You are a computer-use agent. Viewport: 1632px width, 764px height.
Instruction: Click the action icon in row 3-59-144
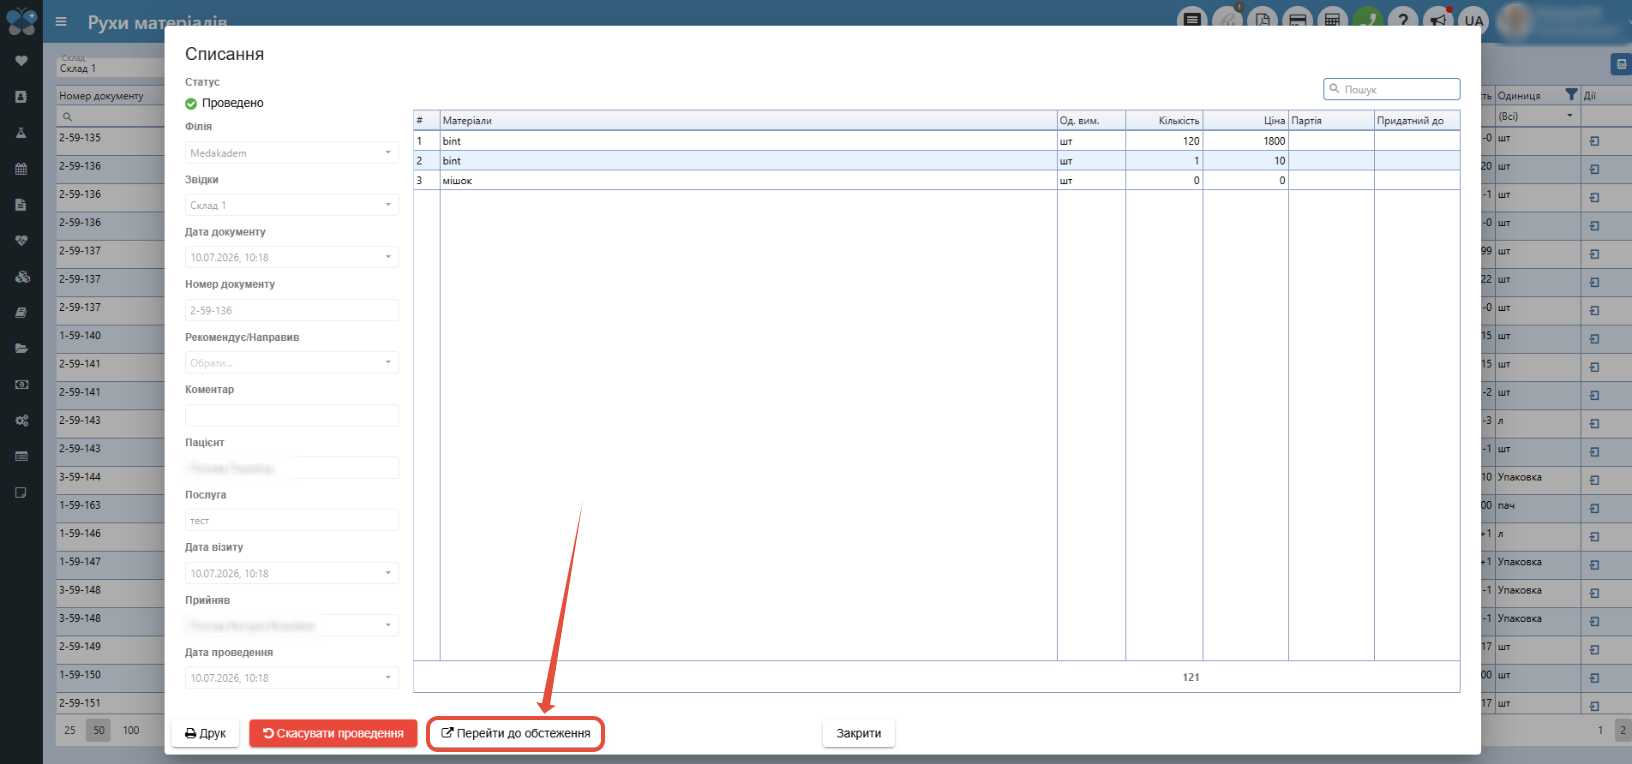pos(1594,480)
